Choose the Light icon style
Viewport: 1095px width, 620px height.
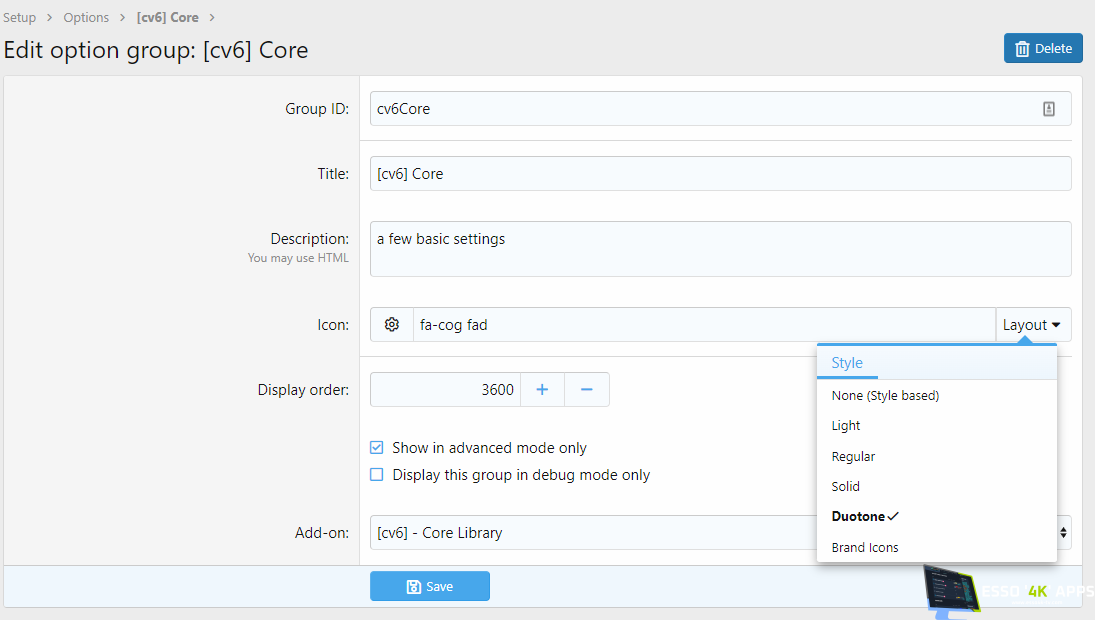(x=846, y=426)
